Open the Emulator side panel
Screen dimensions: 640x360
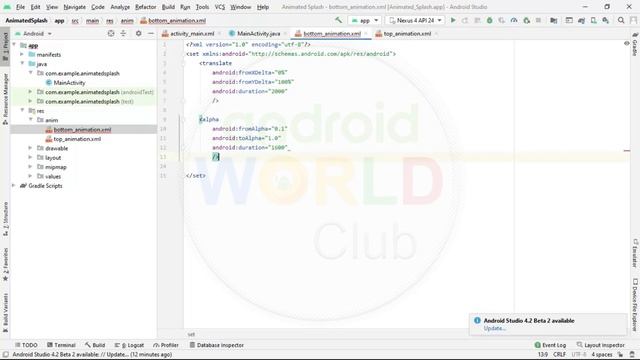point(635,253)
